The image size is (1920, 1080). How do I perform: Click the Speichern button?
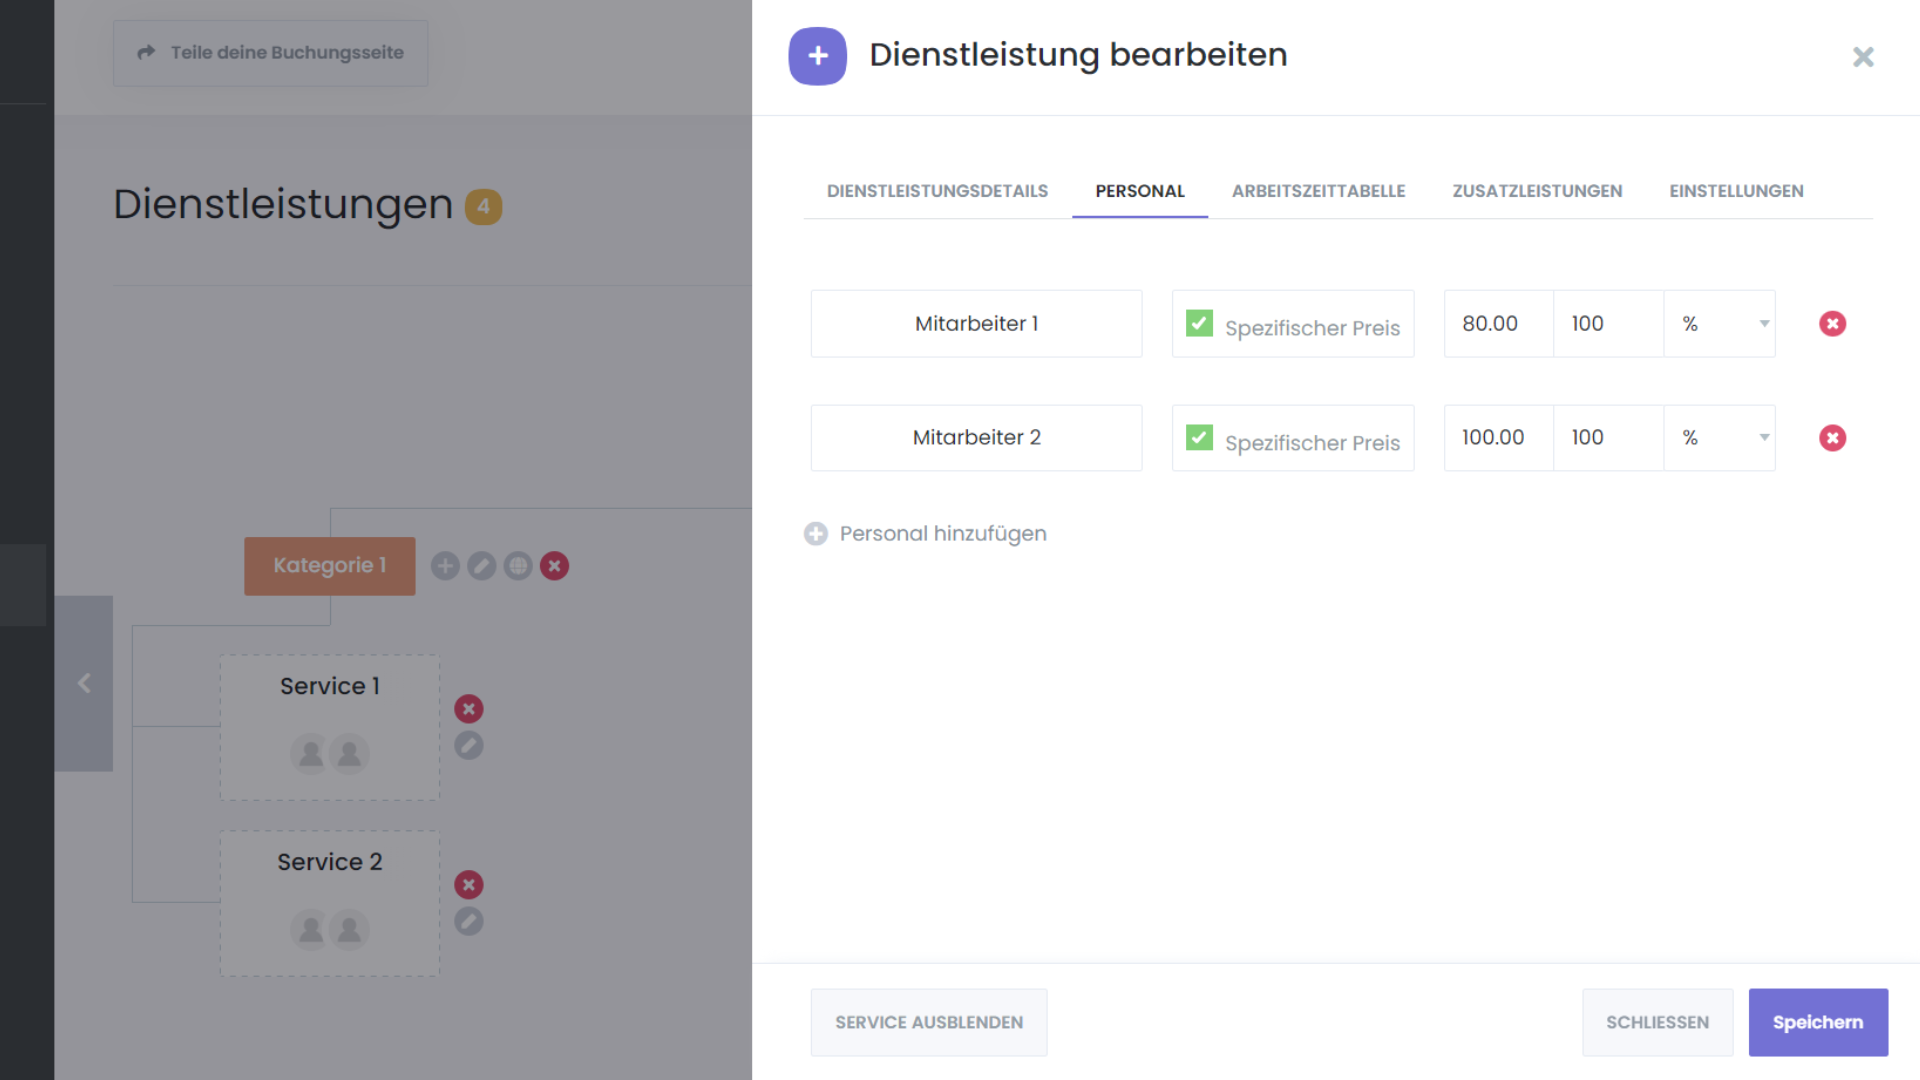(1817, 1022)
